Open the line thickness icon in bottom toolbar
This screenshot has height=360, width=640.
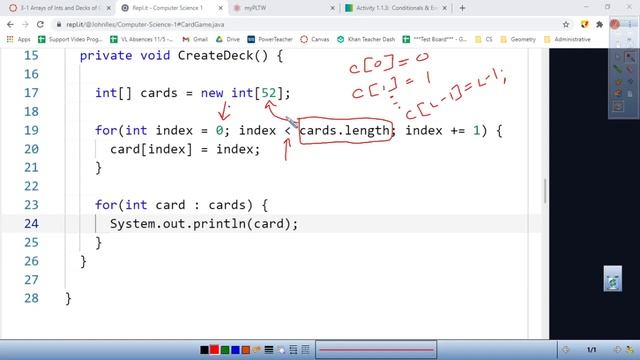tap(269, 350)
